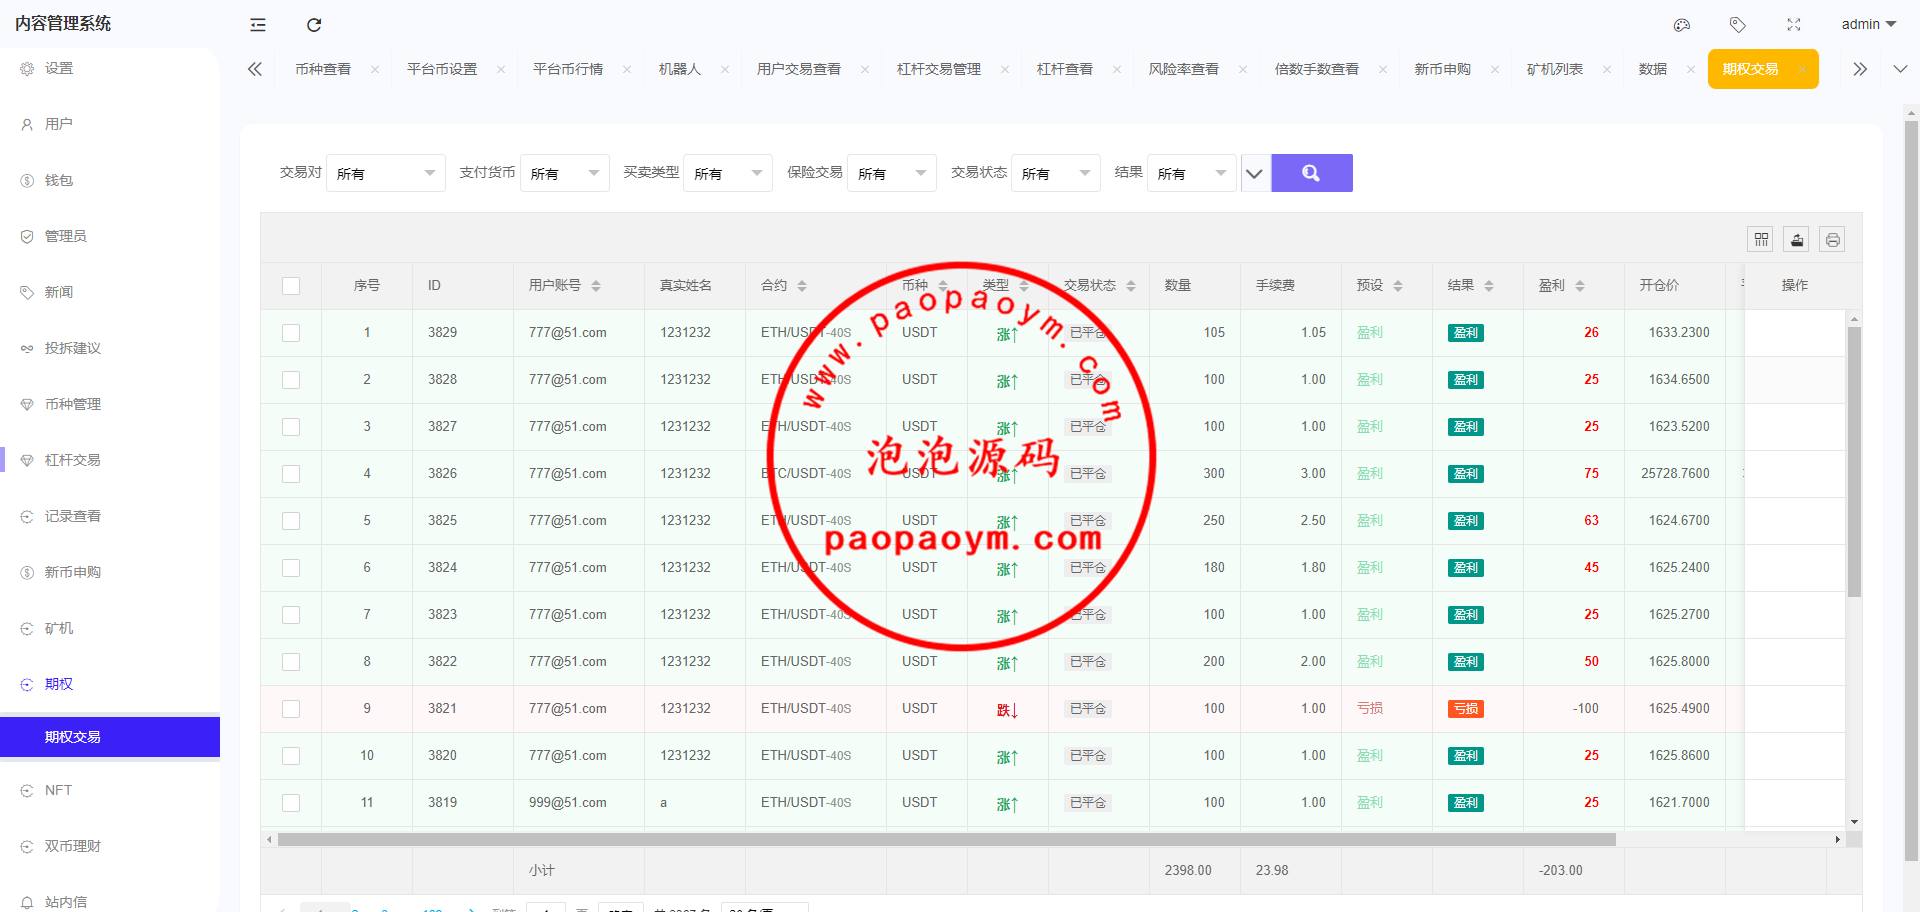Check row with ID 3829
The height and width of the screenshot is (912, 1920).
tap(291, 333)
